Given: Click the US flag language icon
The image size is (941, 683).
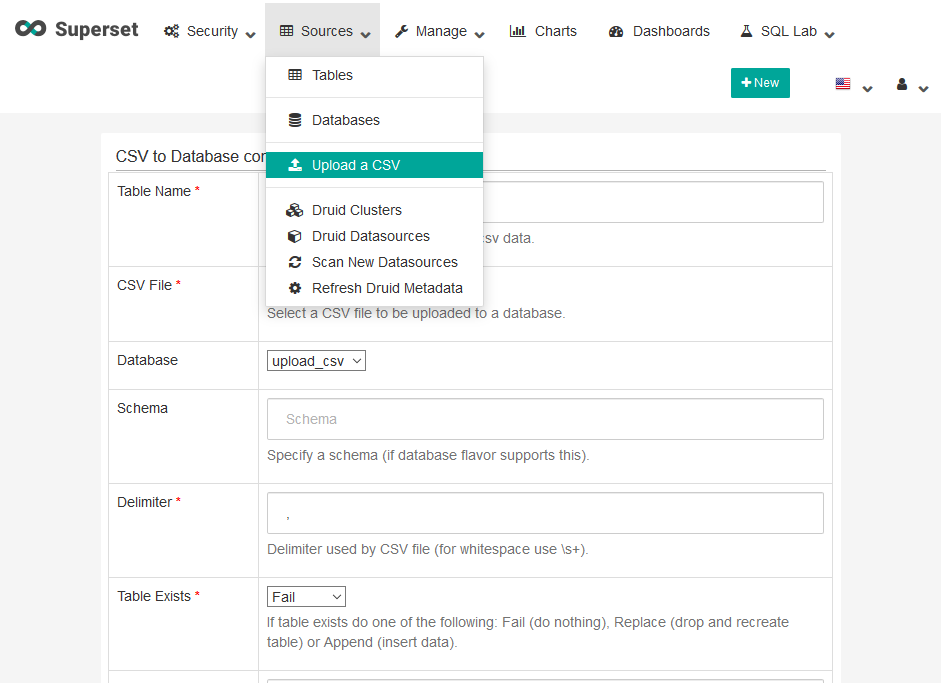Looking at the screenshot, I should pyautogui.click(x=843, y=84).
